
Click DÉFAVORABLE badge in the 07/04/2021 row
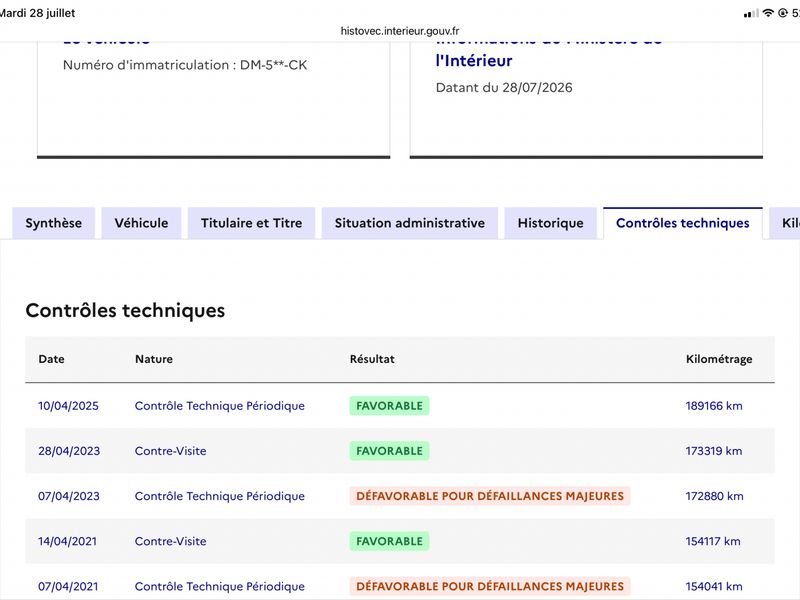point(490,586)
